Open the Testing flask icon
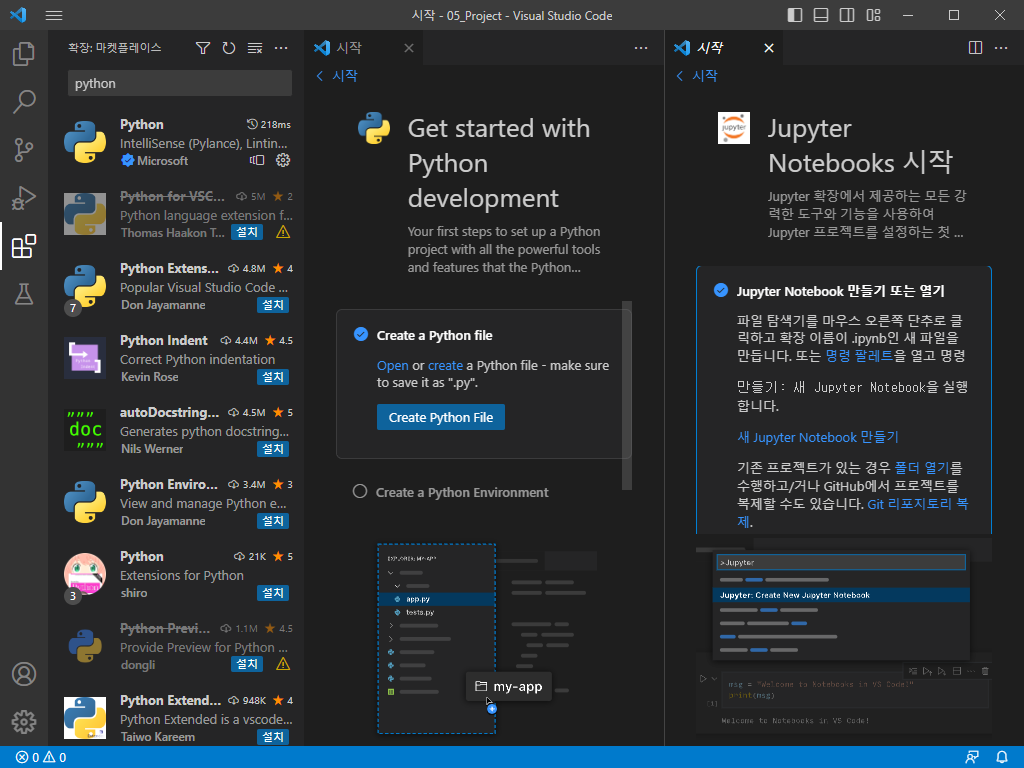Image resolution: width=1024 pixels, height=768 pixels. tap(24, 294)
